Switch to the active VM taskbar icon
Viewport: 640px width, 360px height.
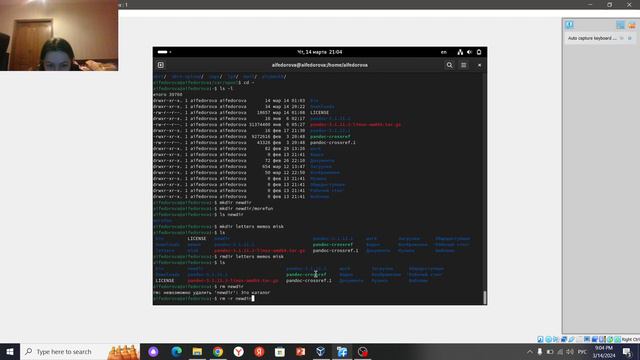click(x=342, y=351)
